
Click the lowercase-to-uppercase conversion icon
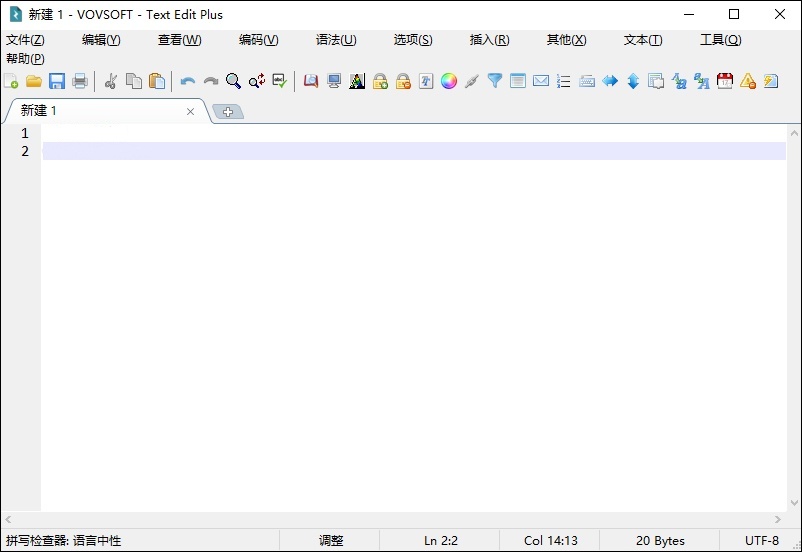702,81
